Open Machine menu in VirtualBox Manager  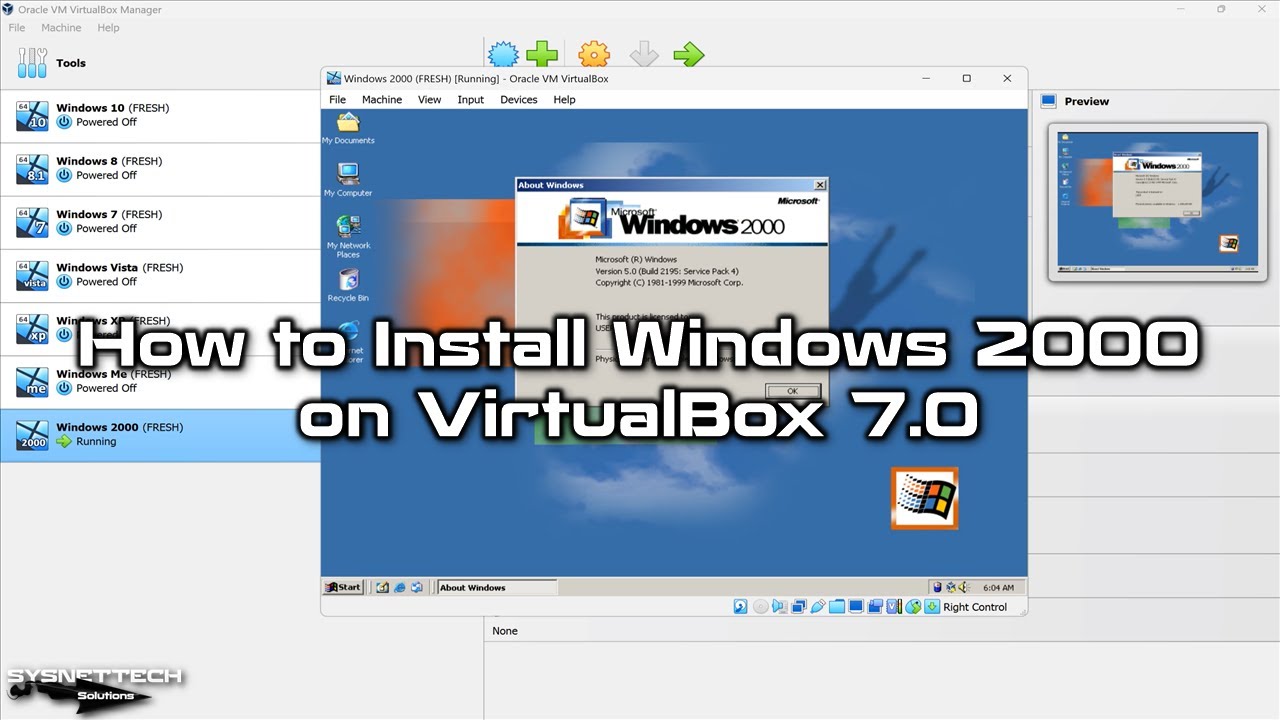61,28
